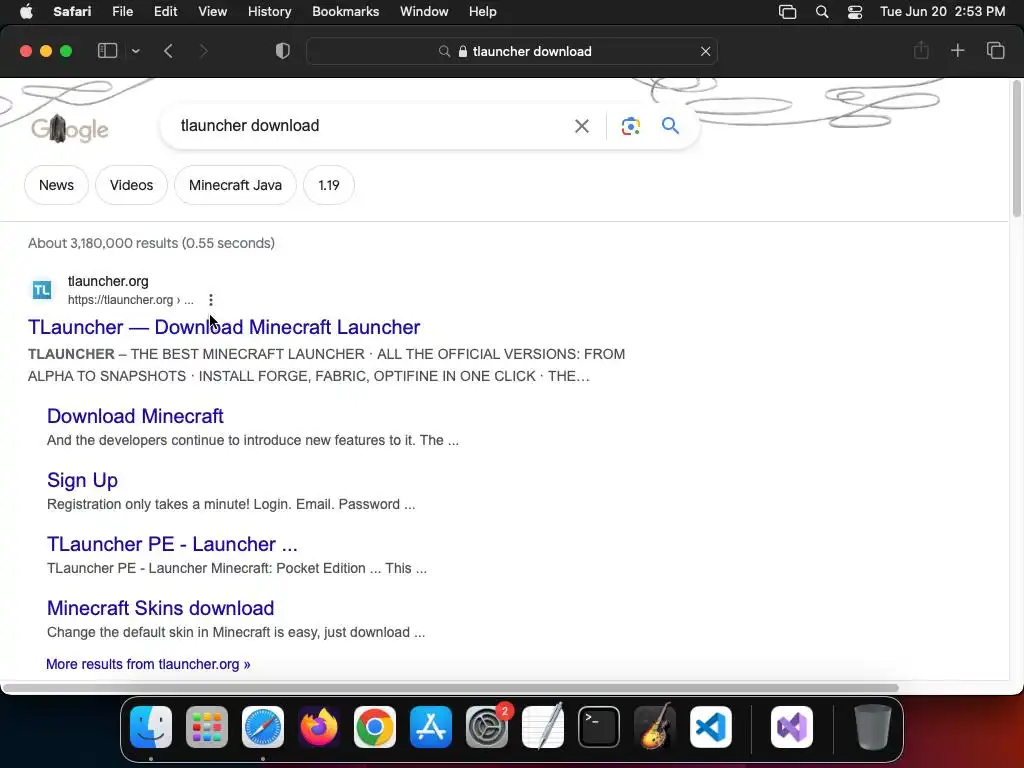Open the Minecraft Skins download sitelink

pos(161,607)
